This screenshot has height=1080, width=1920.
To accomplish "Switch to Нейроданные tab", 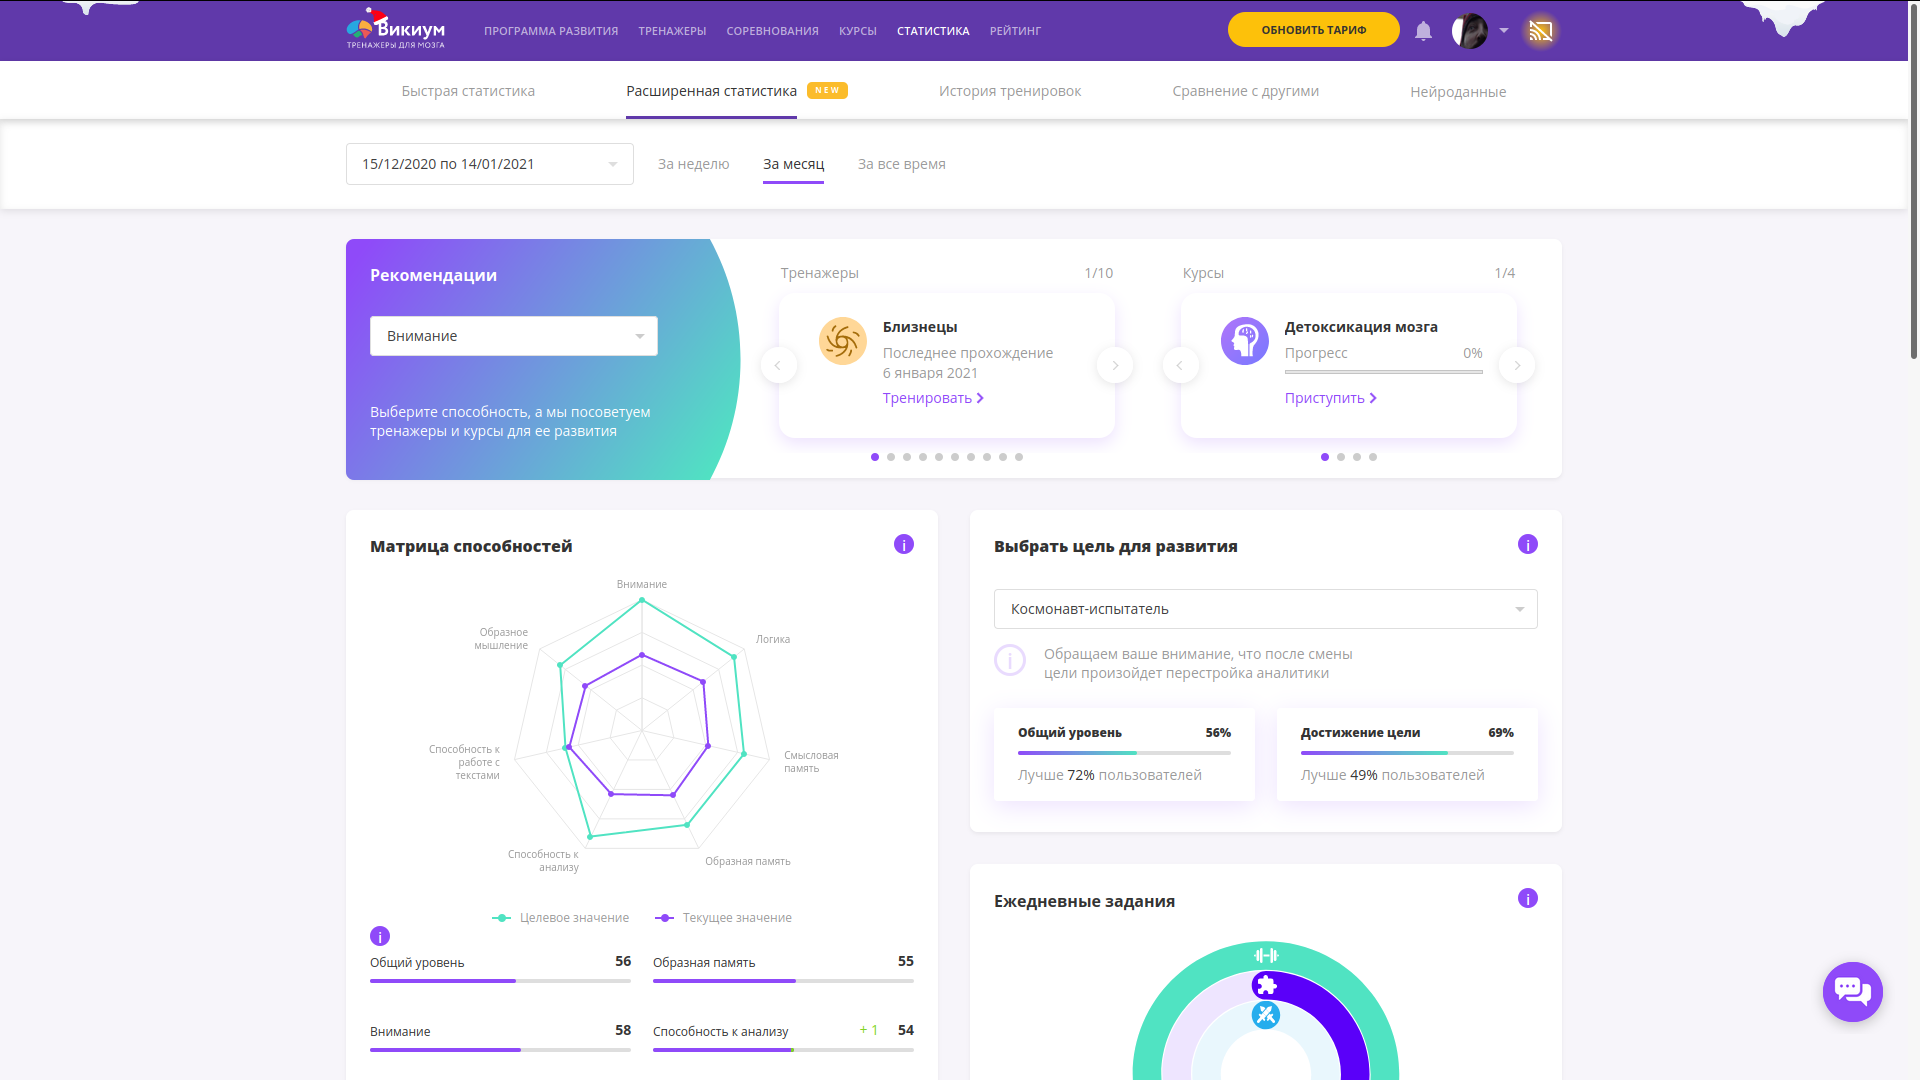I will tap(1456, 91).
